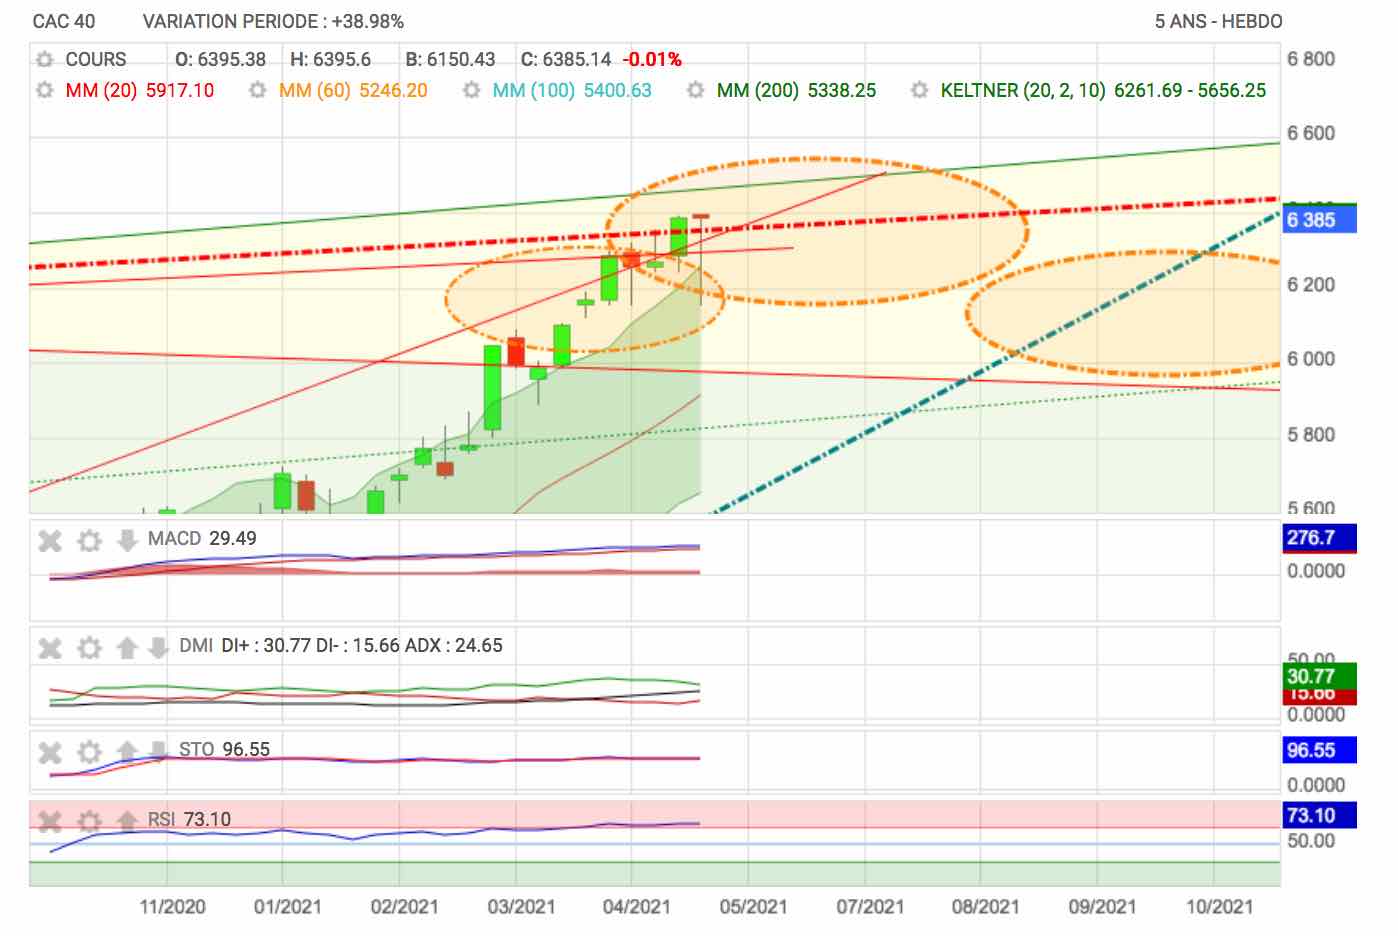Remove the DMI indicator panel
This screenshot has height=936, width=1398.
[50, 648]
